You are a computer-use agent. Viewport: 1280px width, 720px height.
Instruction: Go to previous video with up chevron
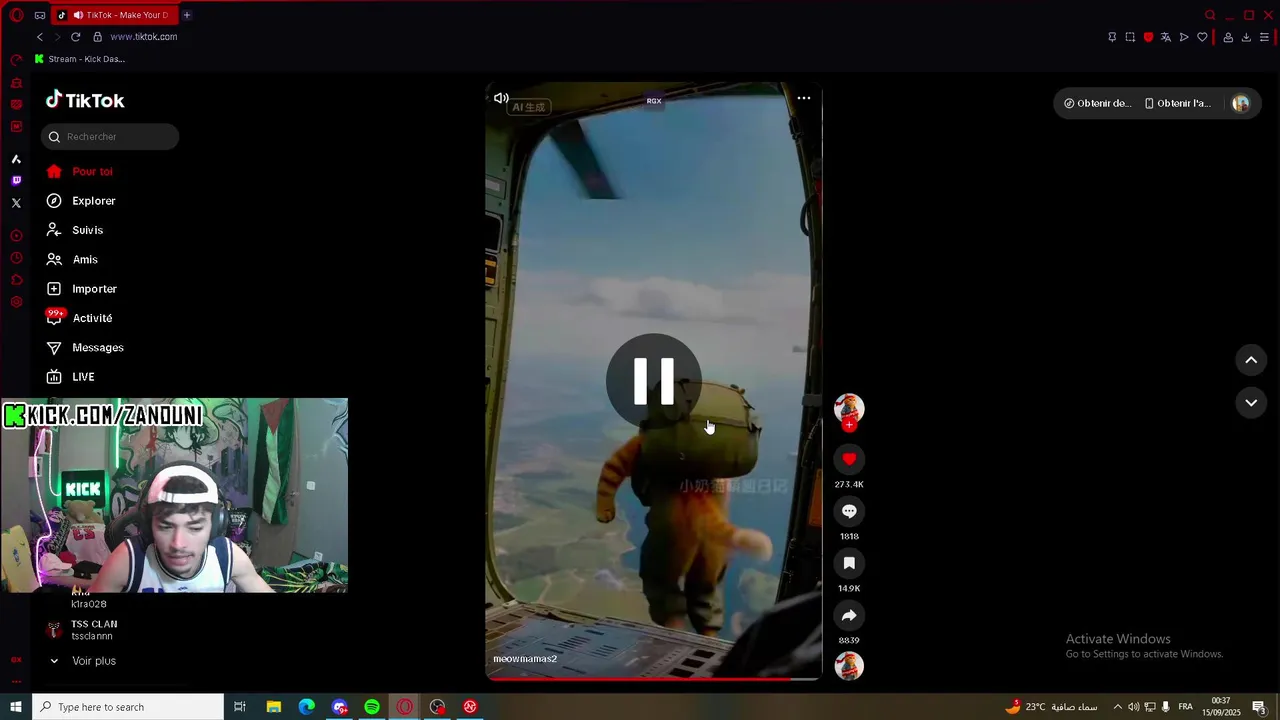[1251, 360]
